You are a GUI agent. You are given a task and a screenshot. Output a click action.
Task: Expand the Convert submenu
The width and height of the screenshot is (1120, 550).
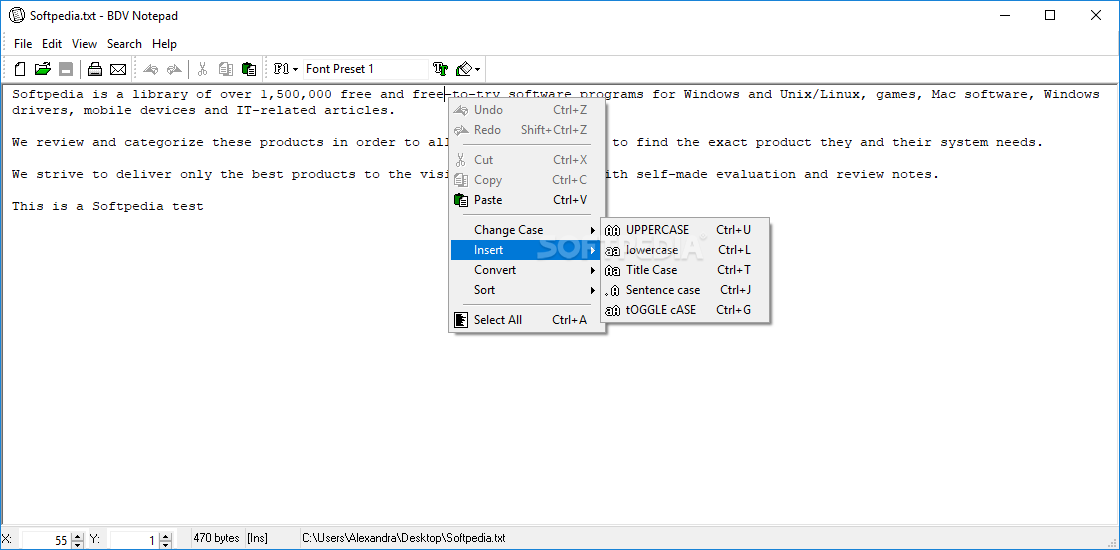tap(527, 270)
